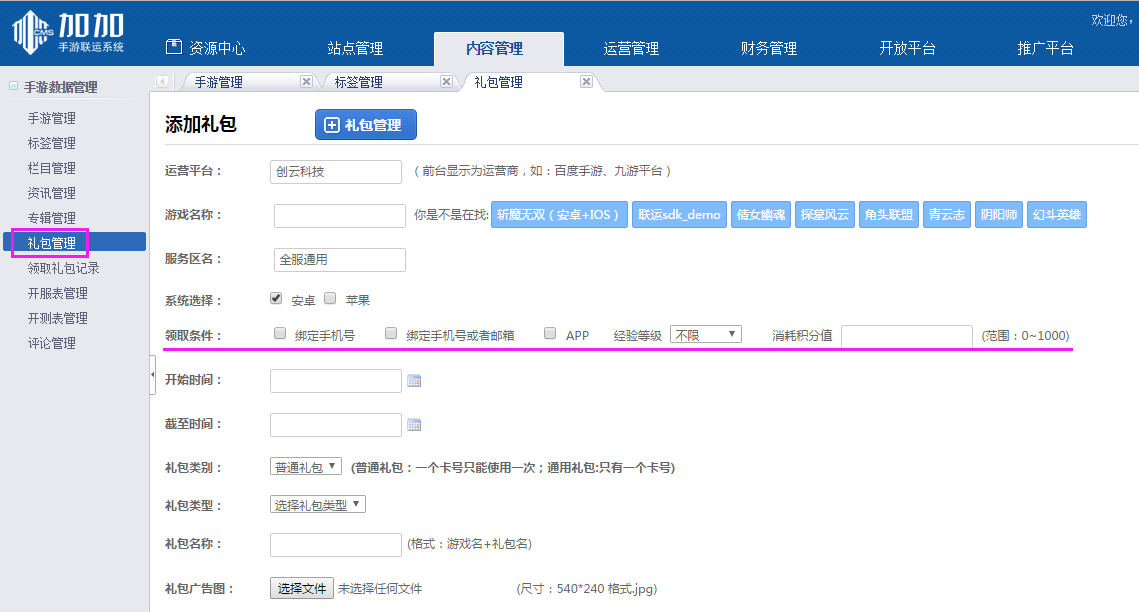Click the left scroll arrow on the tab bar
Image resolution: width=1139 pixels, height=612 pixels.
162,82
